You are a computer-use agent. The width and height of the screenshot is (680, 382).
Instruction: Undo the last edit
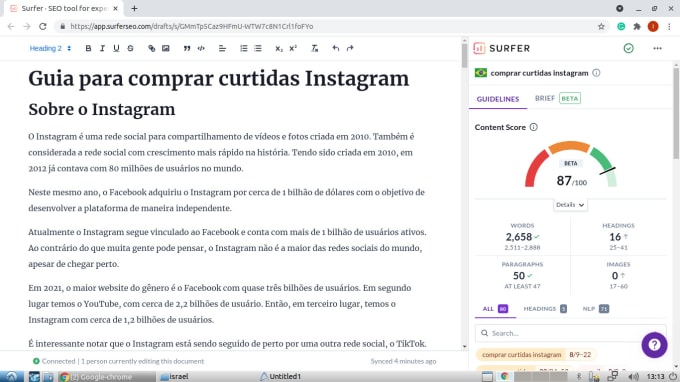pyautogui.click(x=336, y=48)
